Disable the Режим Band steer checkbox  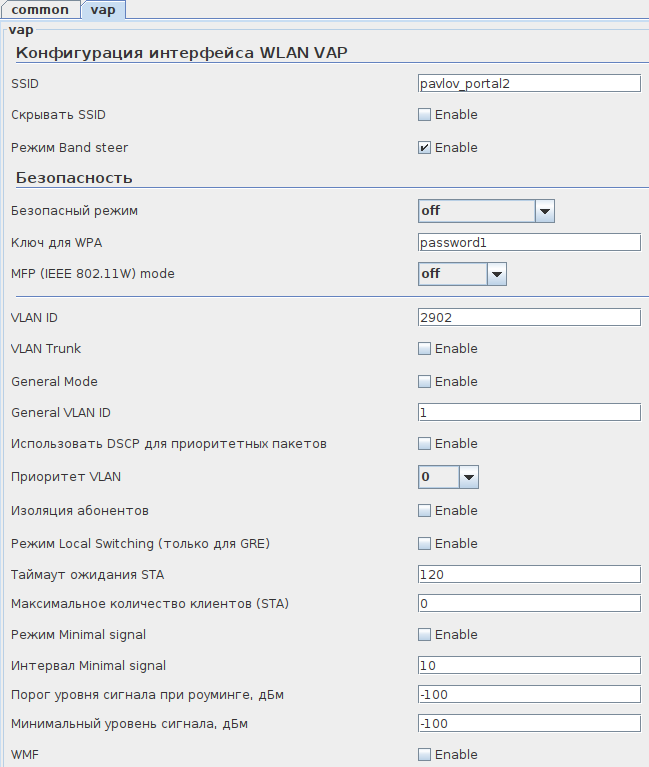[424, 148]
